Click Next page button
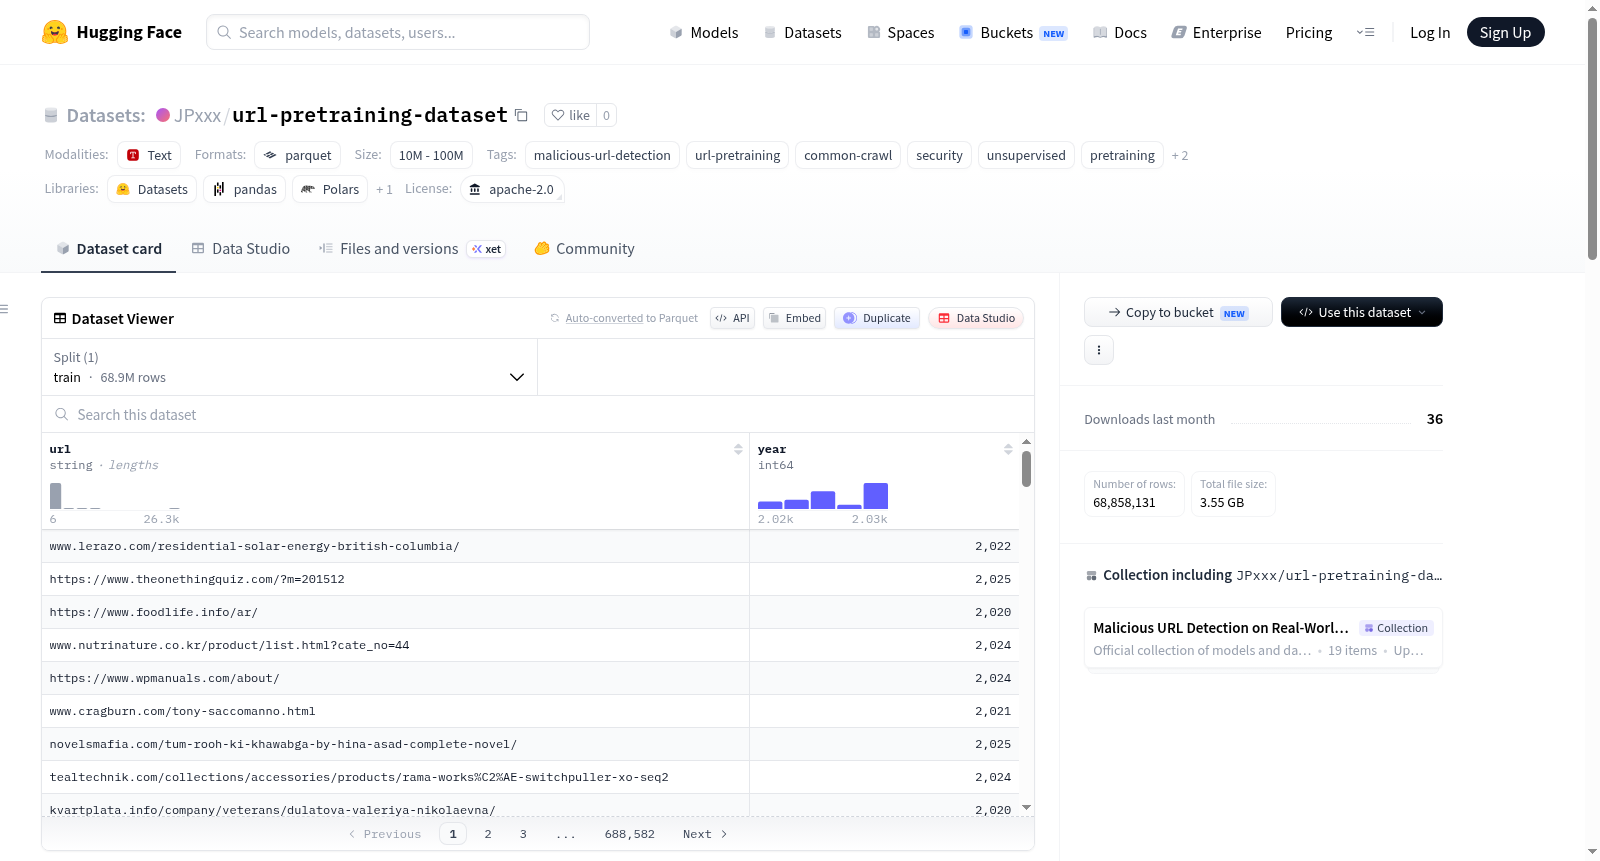 705,834
